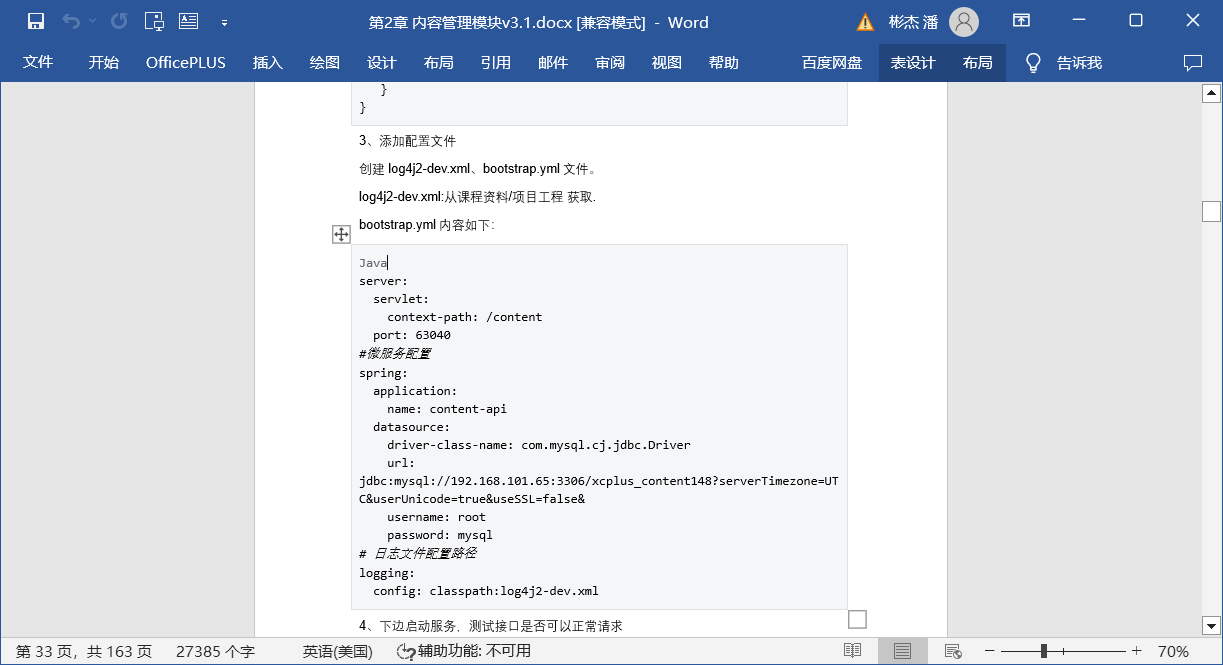Switch to the 插入 tab
This screenshot has width=1223, height=665.
[x=268, y=62]
